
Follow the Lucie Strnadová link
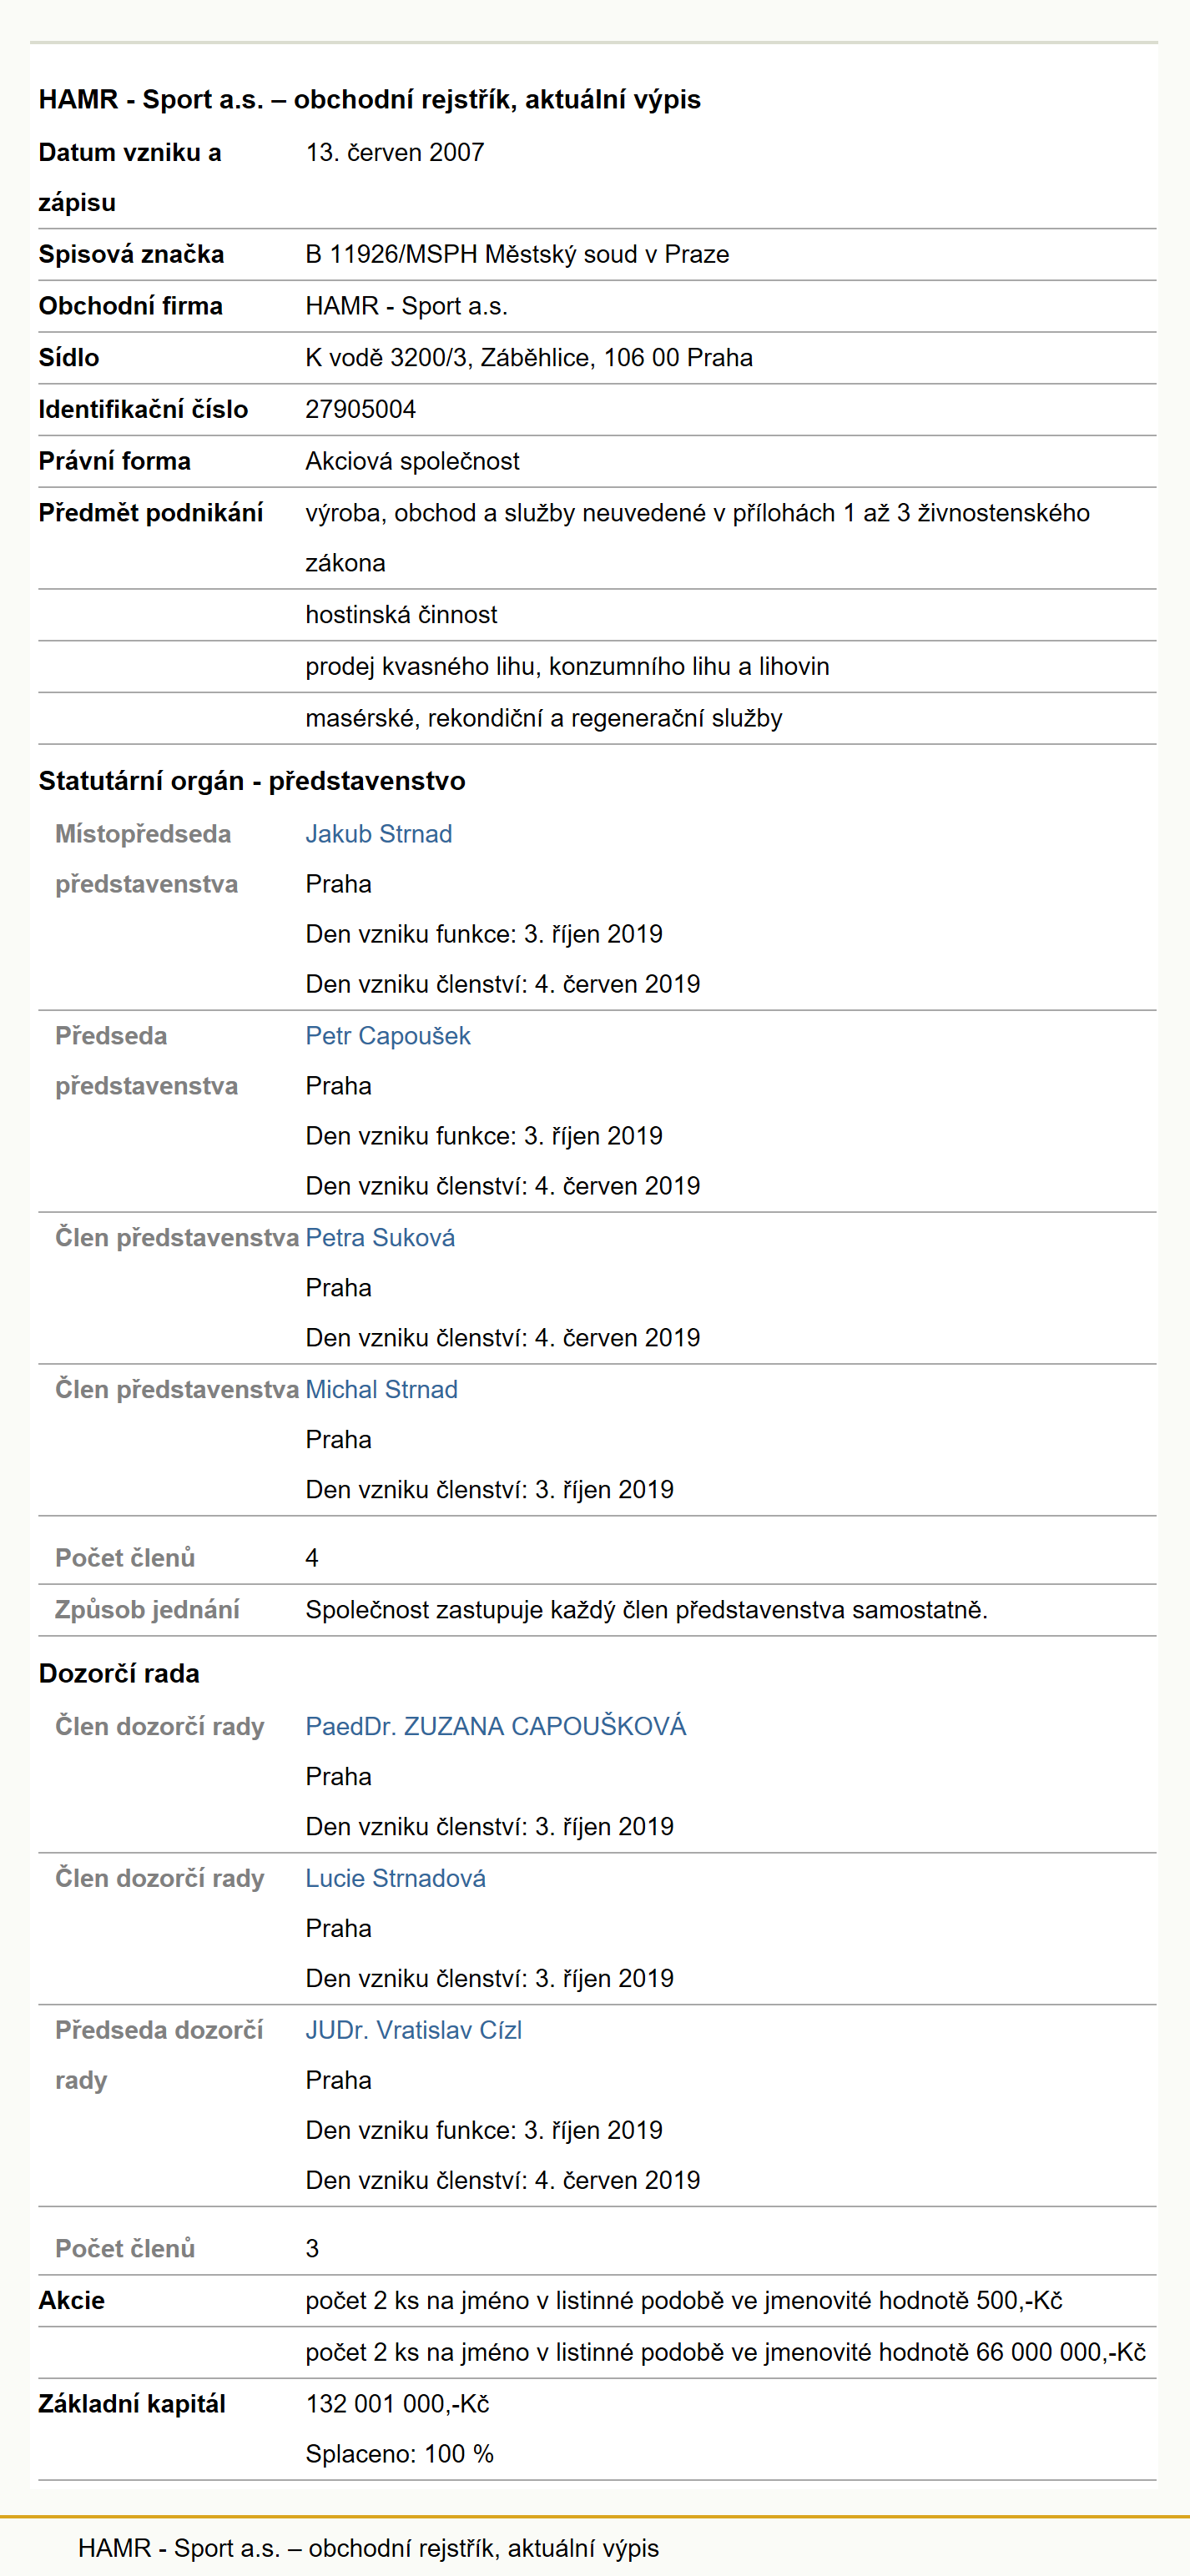pyautogui.click(x=395, y=1879)
